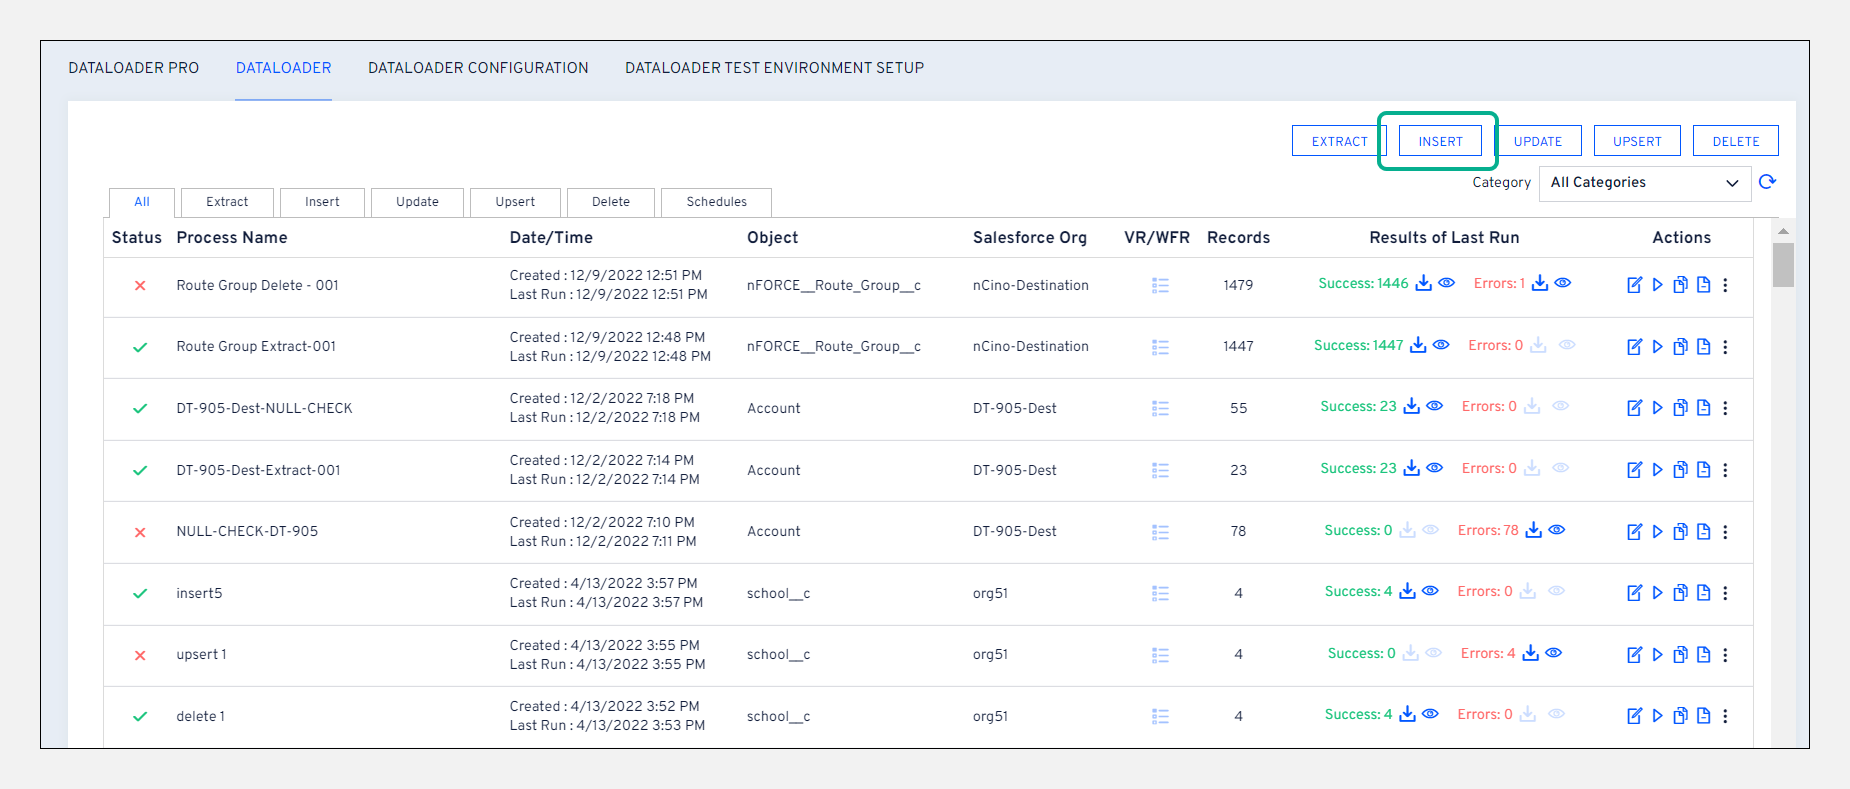Click the EXTRACT button

pyautogui.click(x=1339, y=141)
